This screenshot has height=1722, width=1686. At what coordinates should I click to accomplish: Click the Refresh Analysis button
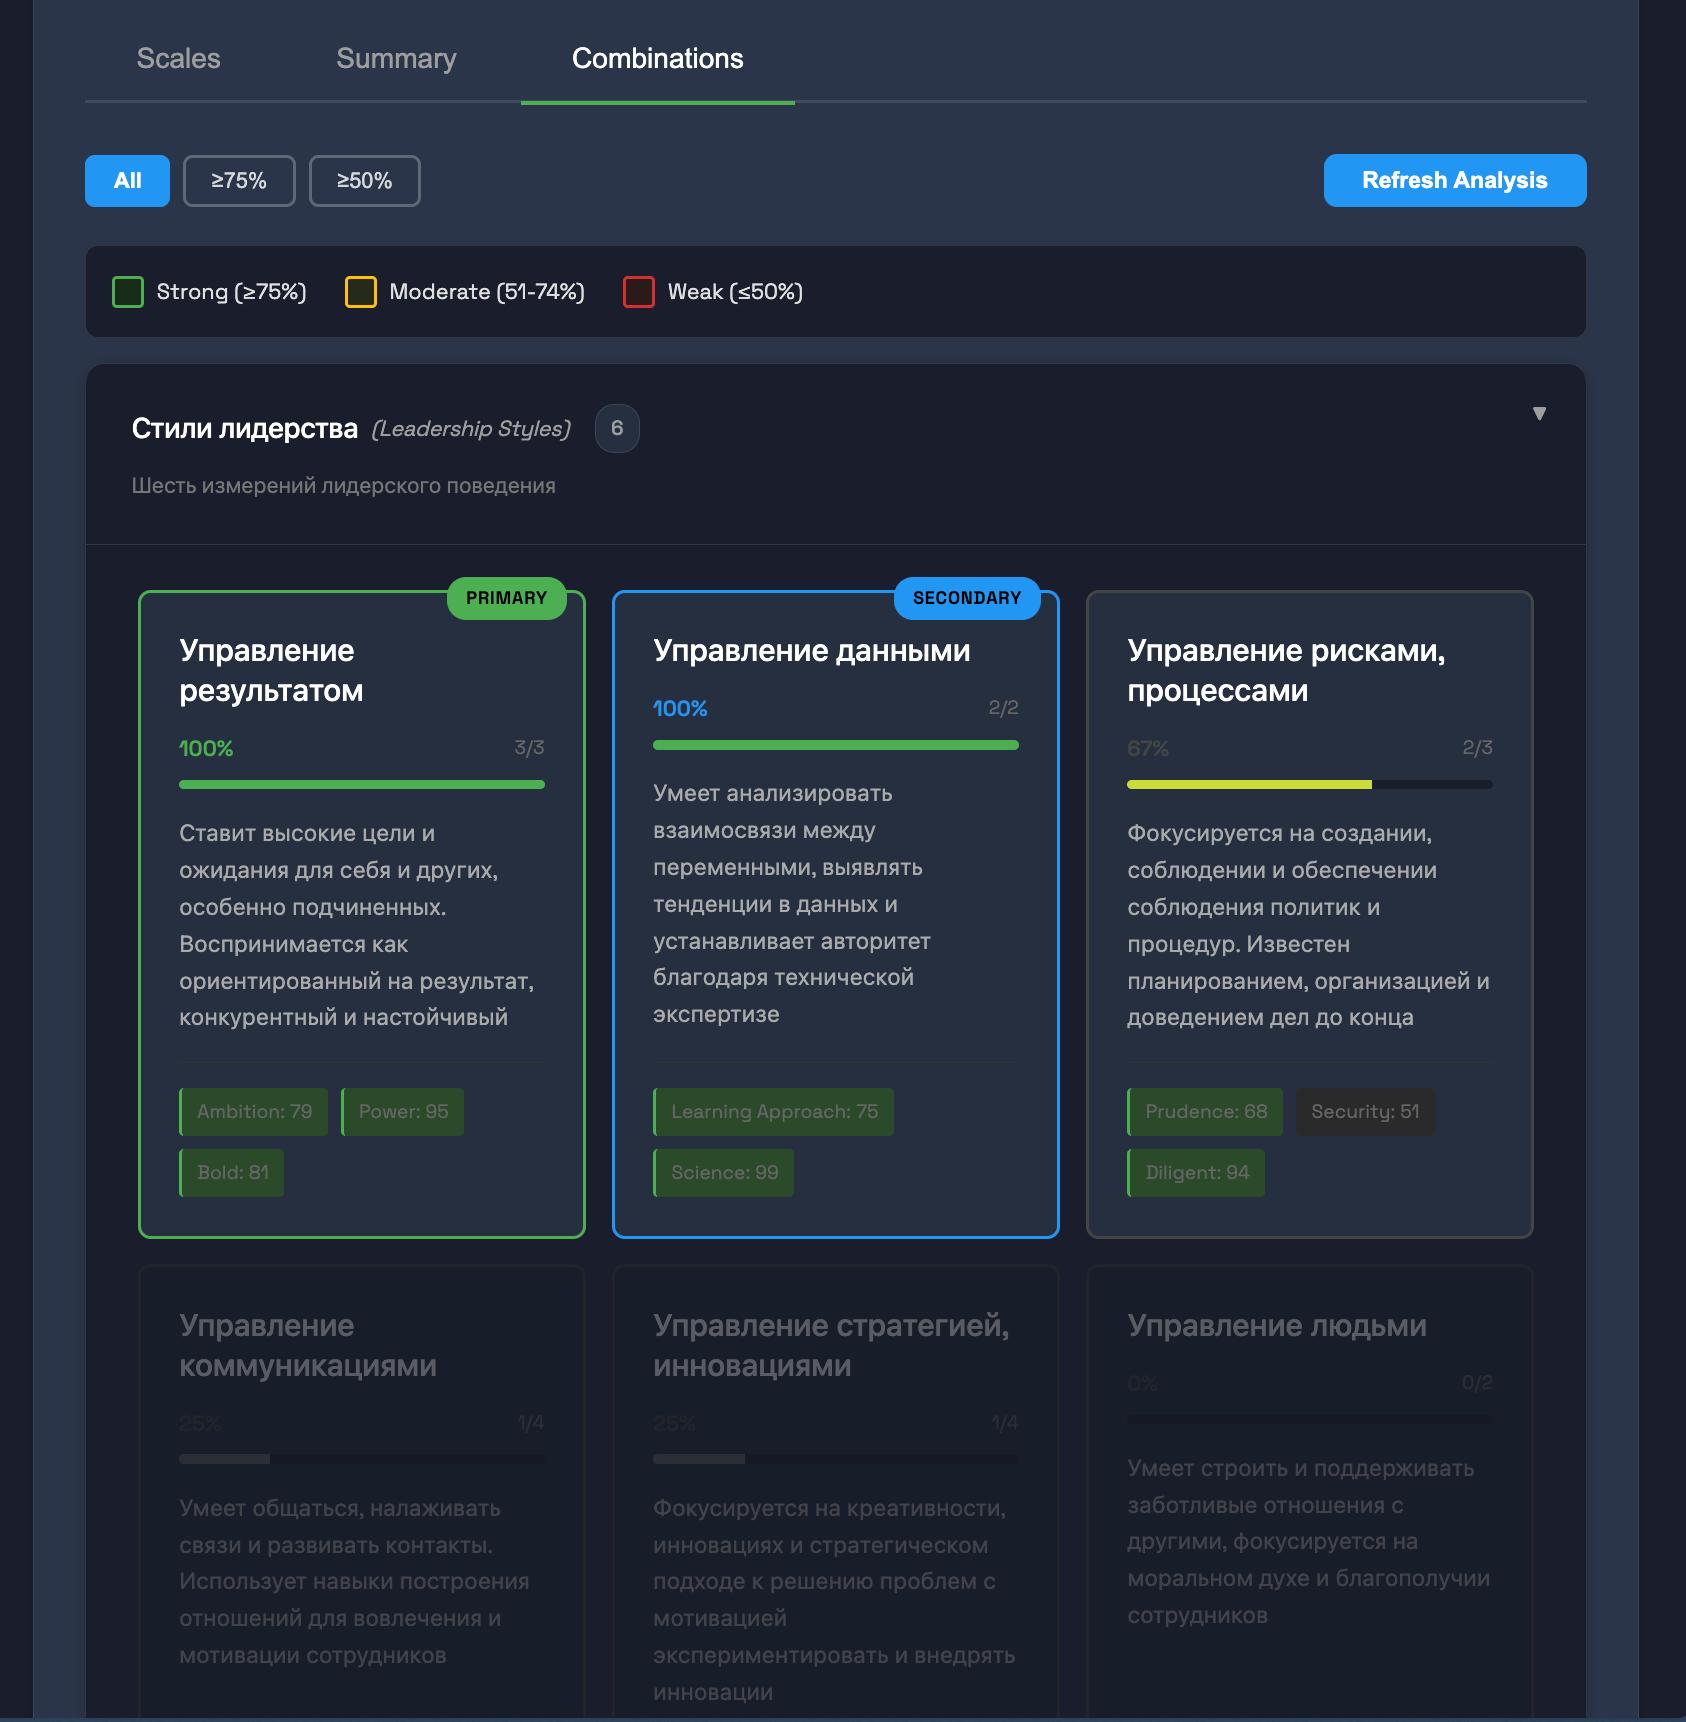[1454, 181]
